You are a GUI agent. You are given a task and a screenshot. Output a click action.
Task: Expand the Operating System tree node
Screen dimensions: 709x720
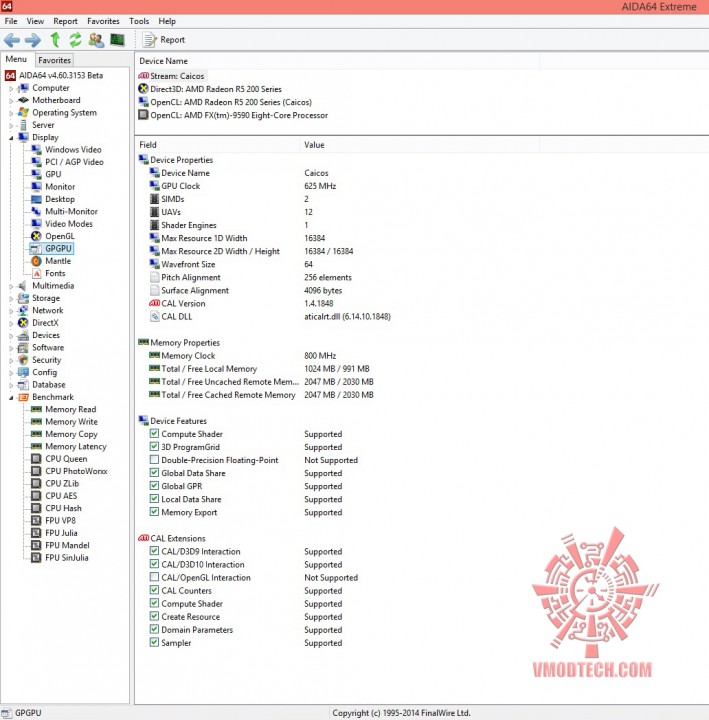coord(11,113)
